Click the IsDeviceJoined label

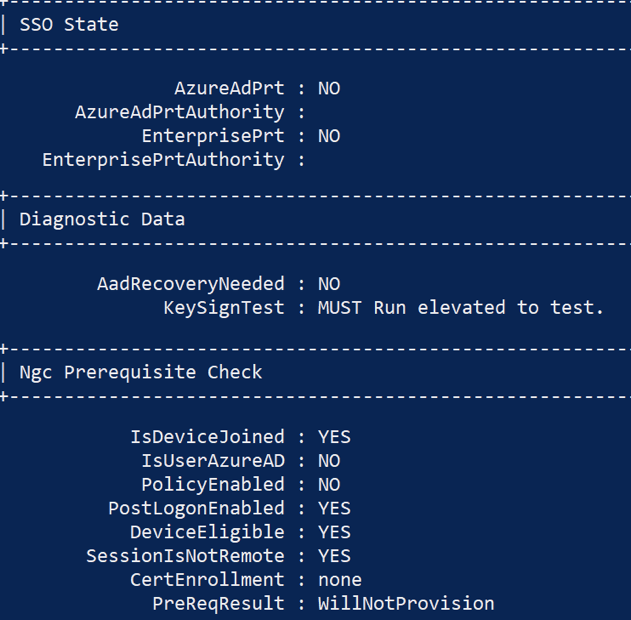pos(207,437)
